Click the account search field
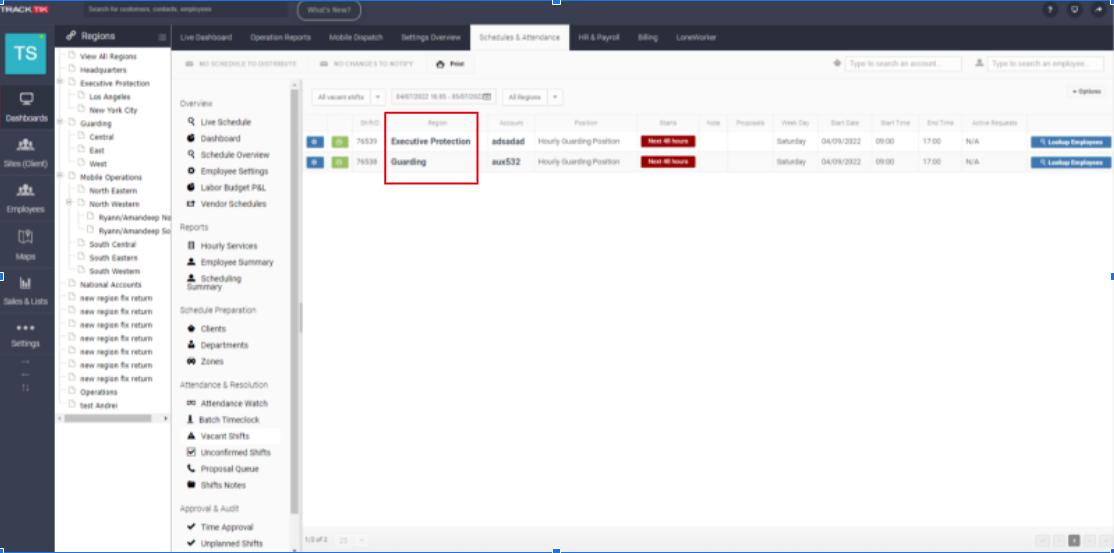Screen dimensions: 1114x553 903,64
